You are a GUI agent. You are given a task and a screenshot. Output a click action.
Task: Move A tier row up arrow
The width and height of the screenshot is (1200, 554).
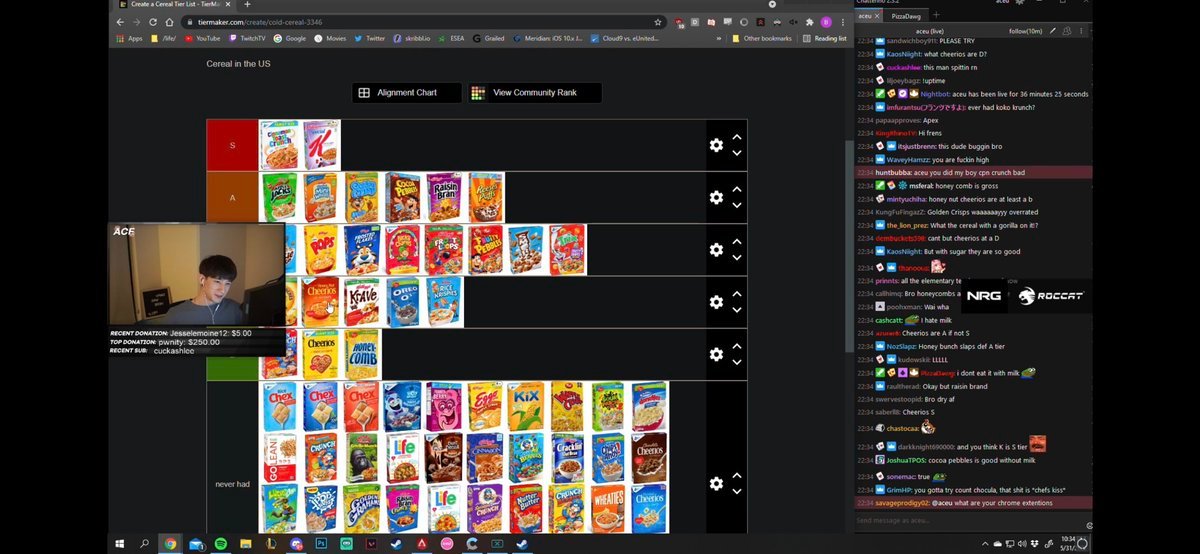(737, 189)
